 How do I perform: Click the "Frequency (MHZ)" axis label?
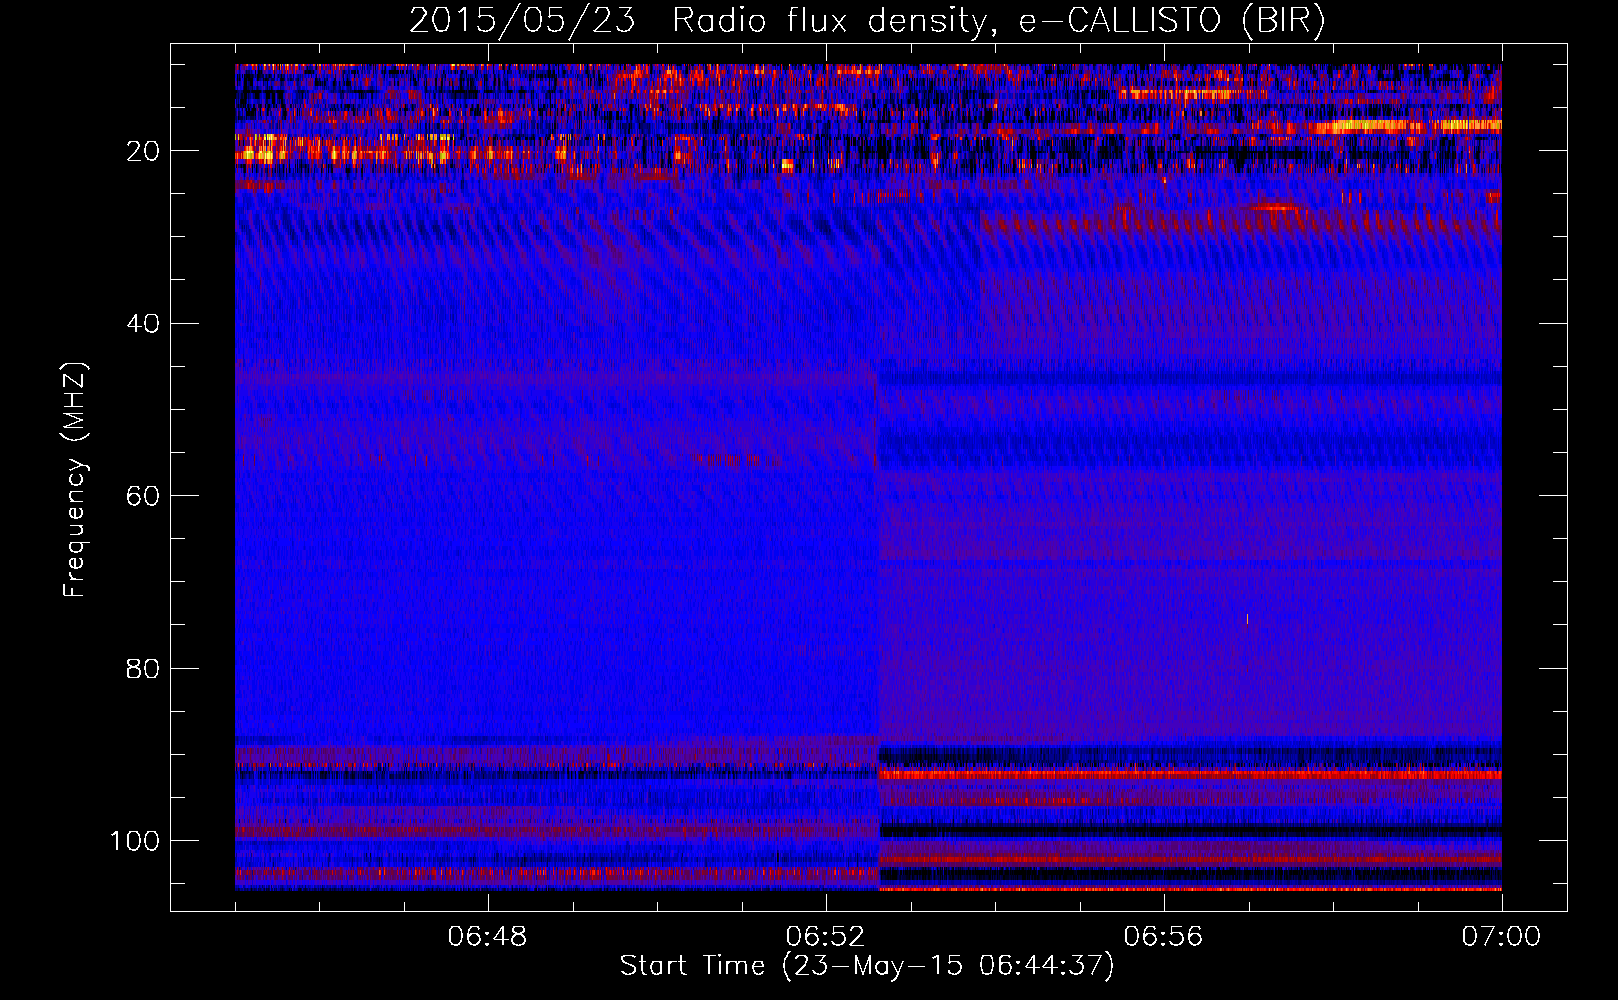pos(75,480)
